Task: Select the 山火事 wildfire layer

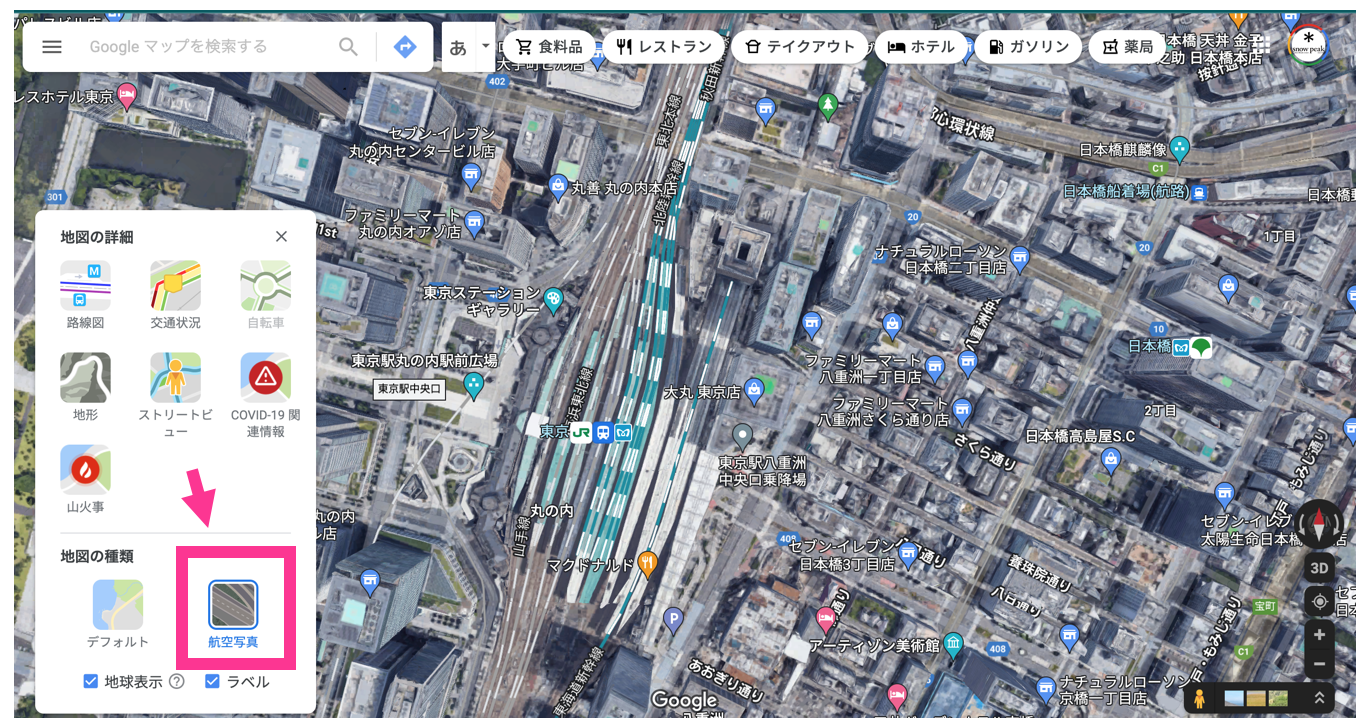Action: click(x=86, y=470)
